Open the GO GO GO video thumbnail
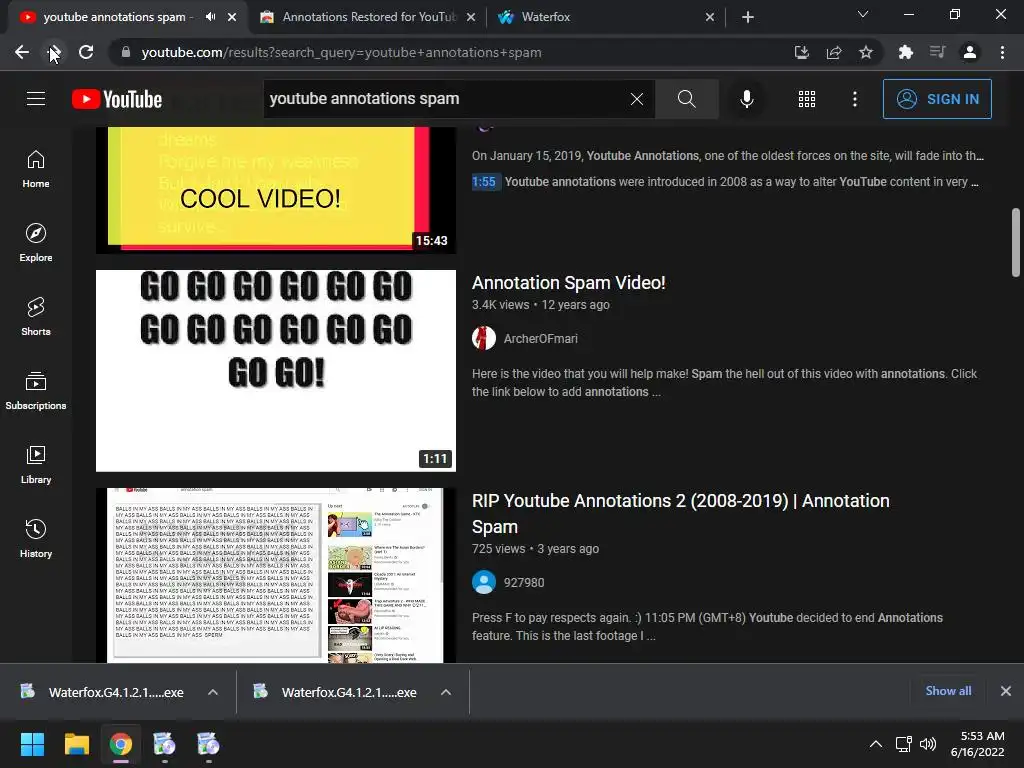 click(276, 370)
